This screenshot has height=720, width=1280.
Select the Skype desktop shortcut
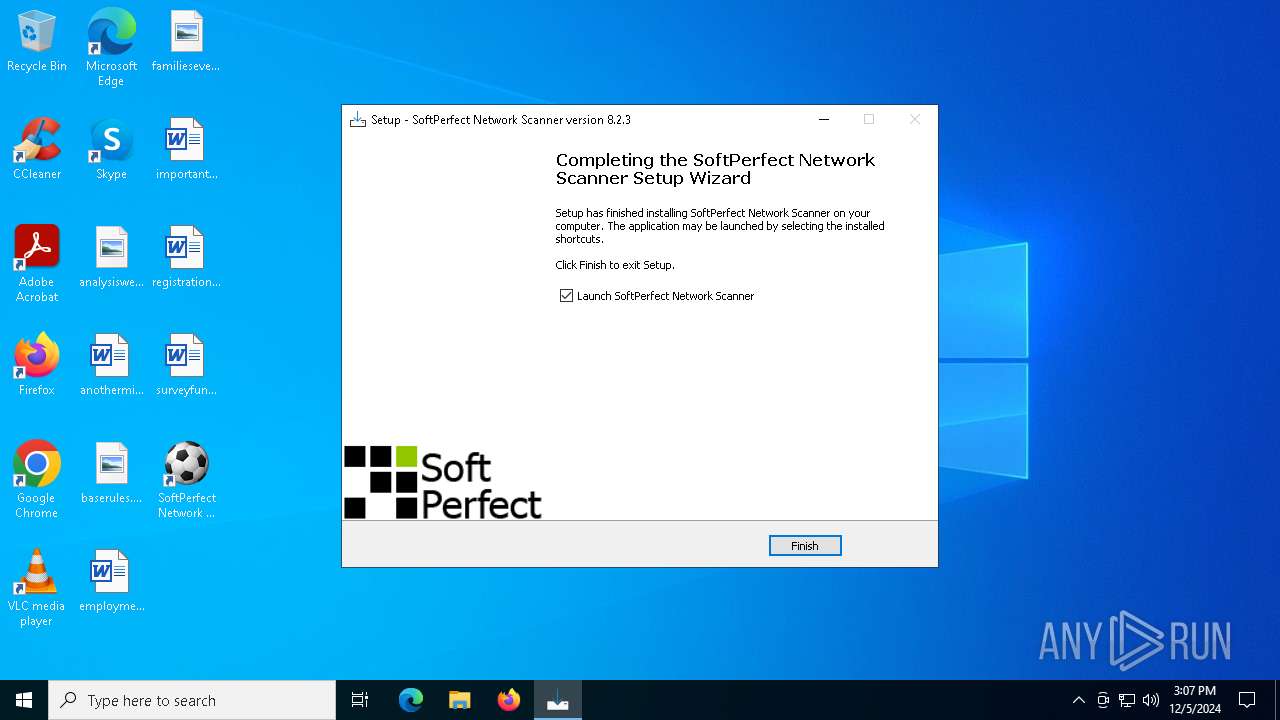111,150
